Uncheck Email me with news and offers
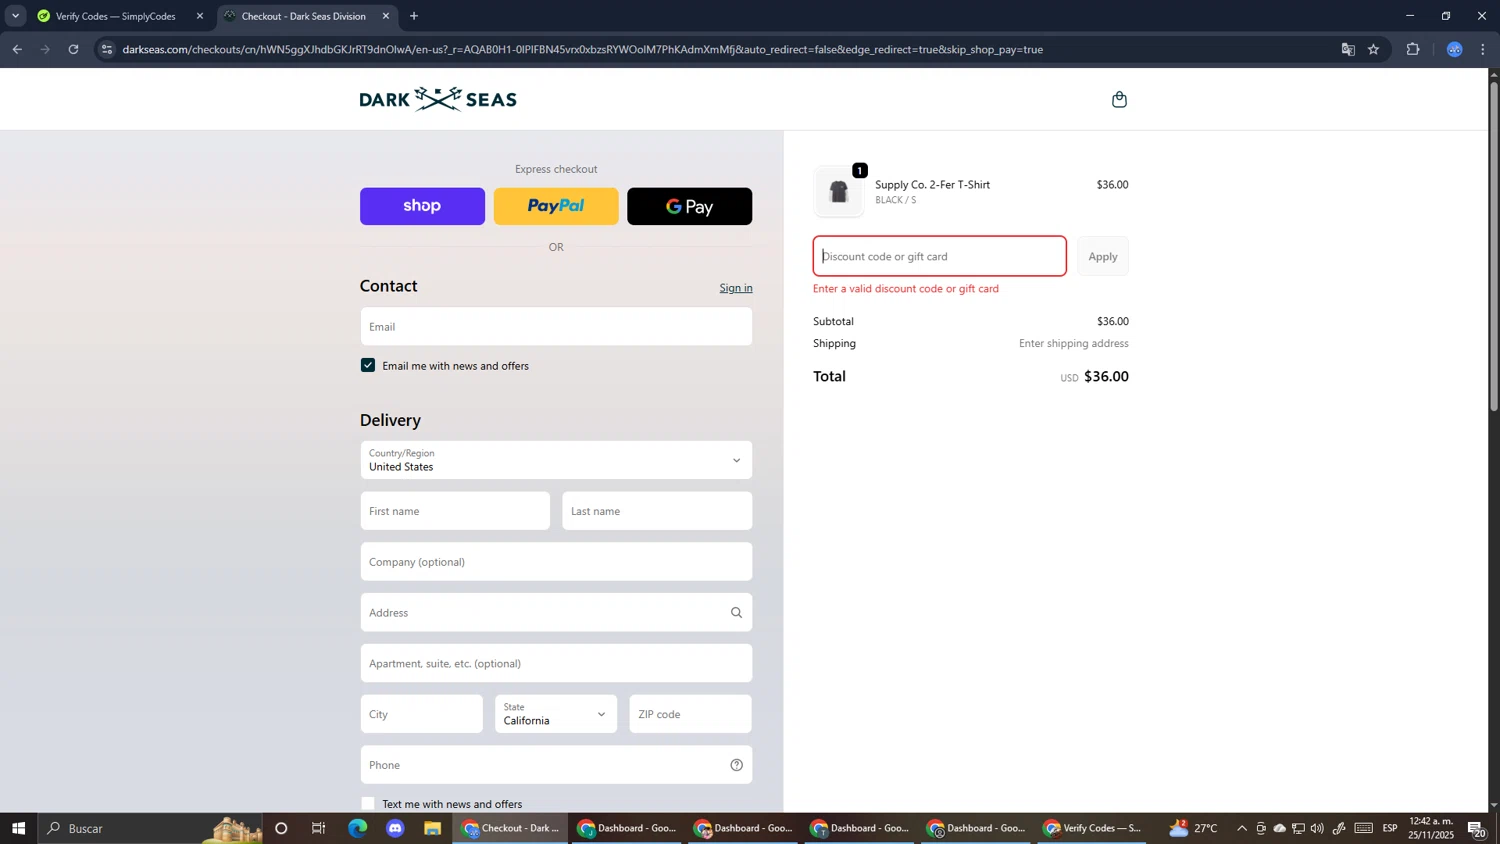The height and width of the screenshot is (844, 1500). tap(368, 365)
